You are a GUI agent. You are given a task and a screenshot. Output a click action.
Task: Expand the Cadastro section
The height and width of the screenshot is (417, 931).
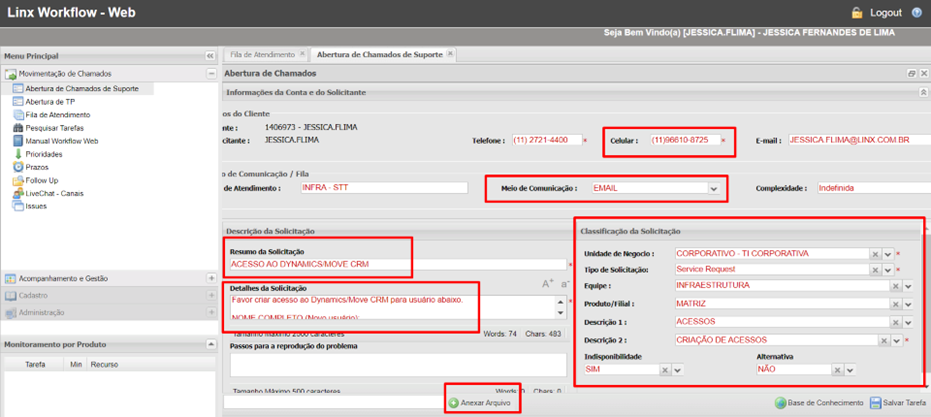click(x=211, y=295)
